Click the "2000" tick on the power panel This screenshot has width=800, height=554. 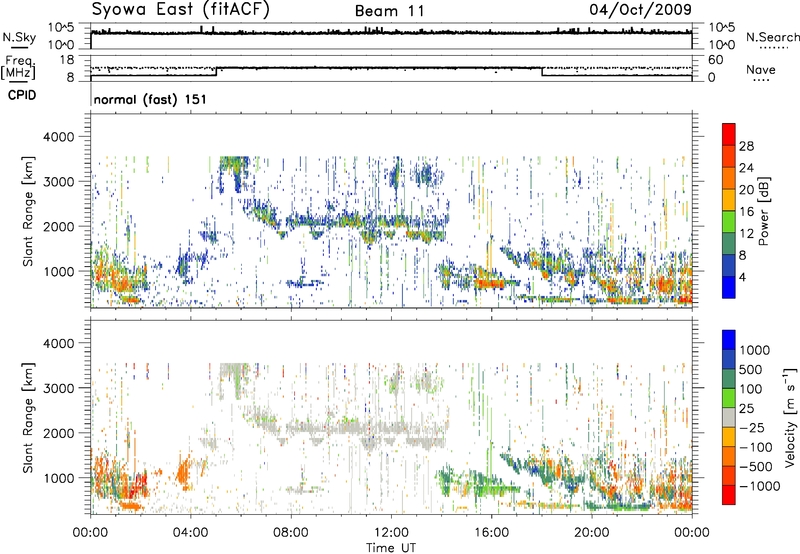tap(59, 226)
